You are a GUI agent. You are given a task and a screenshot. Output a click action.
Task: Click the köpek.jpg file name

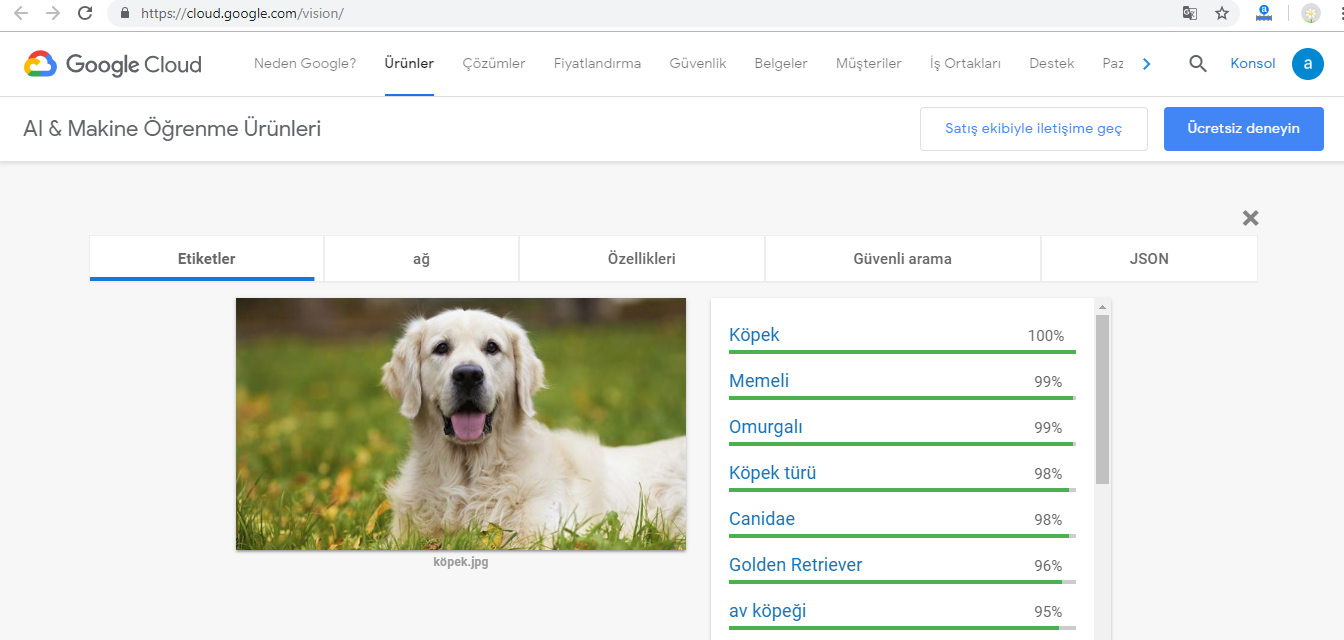[461, 562]
